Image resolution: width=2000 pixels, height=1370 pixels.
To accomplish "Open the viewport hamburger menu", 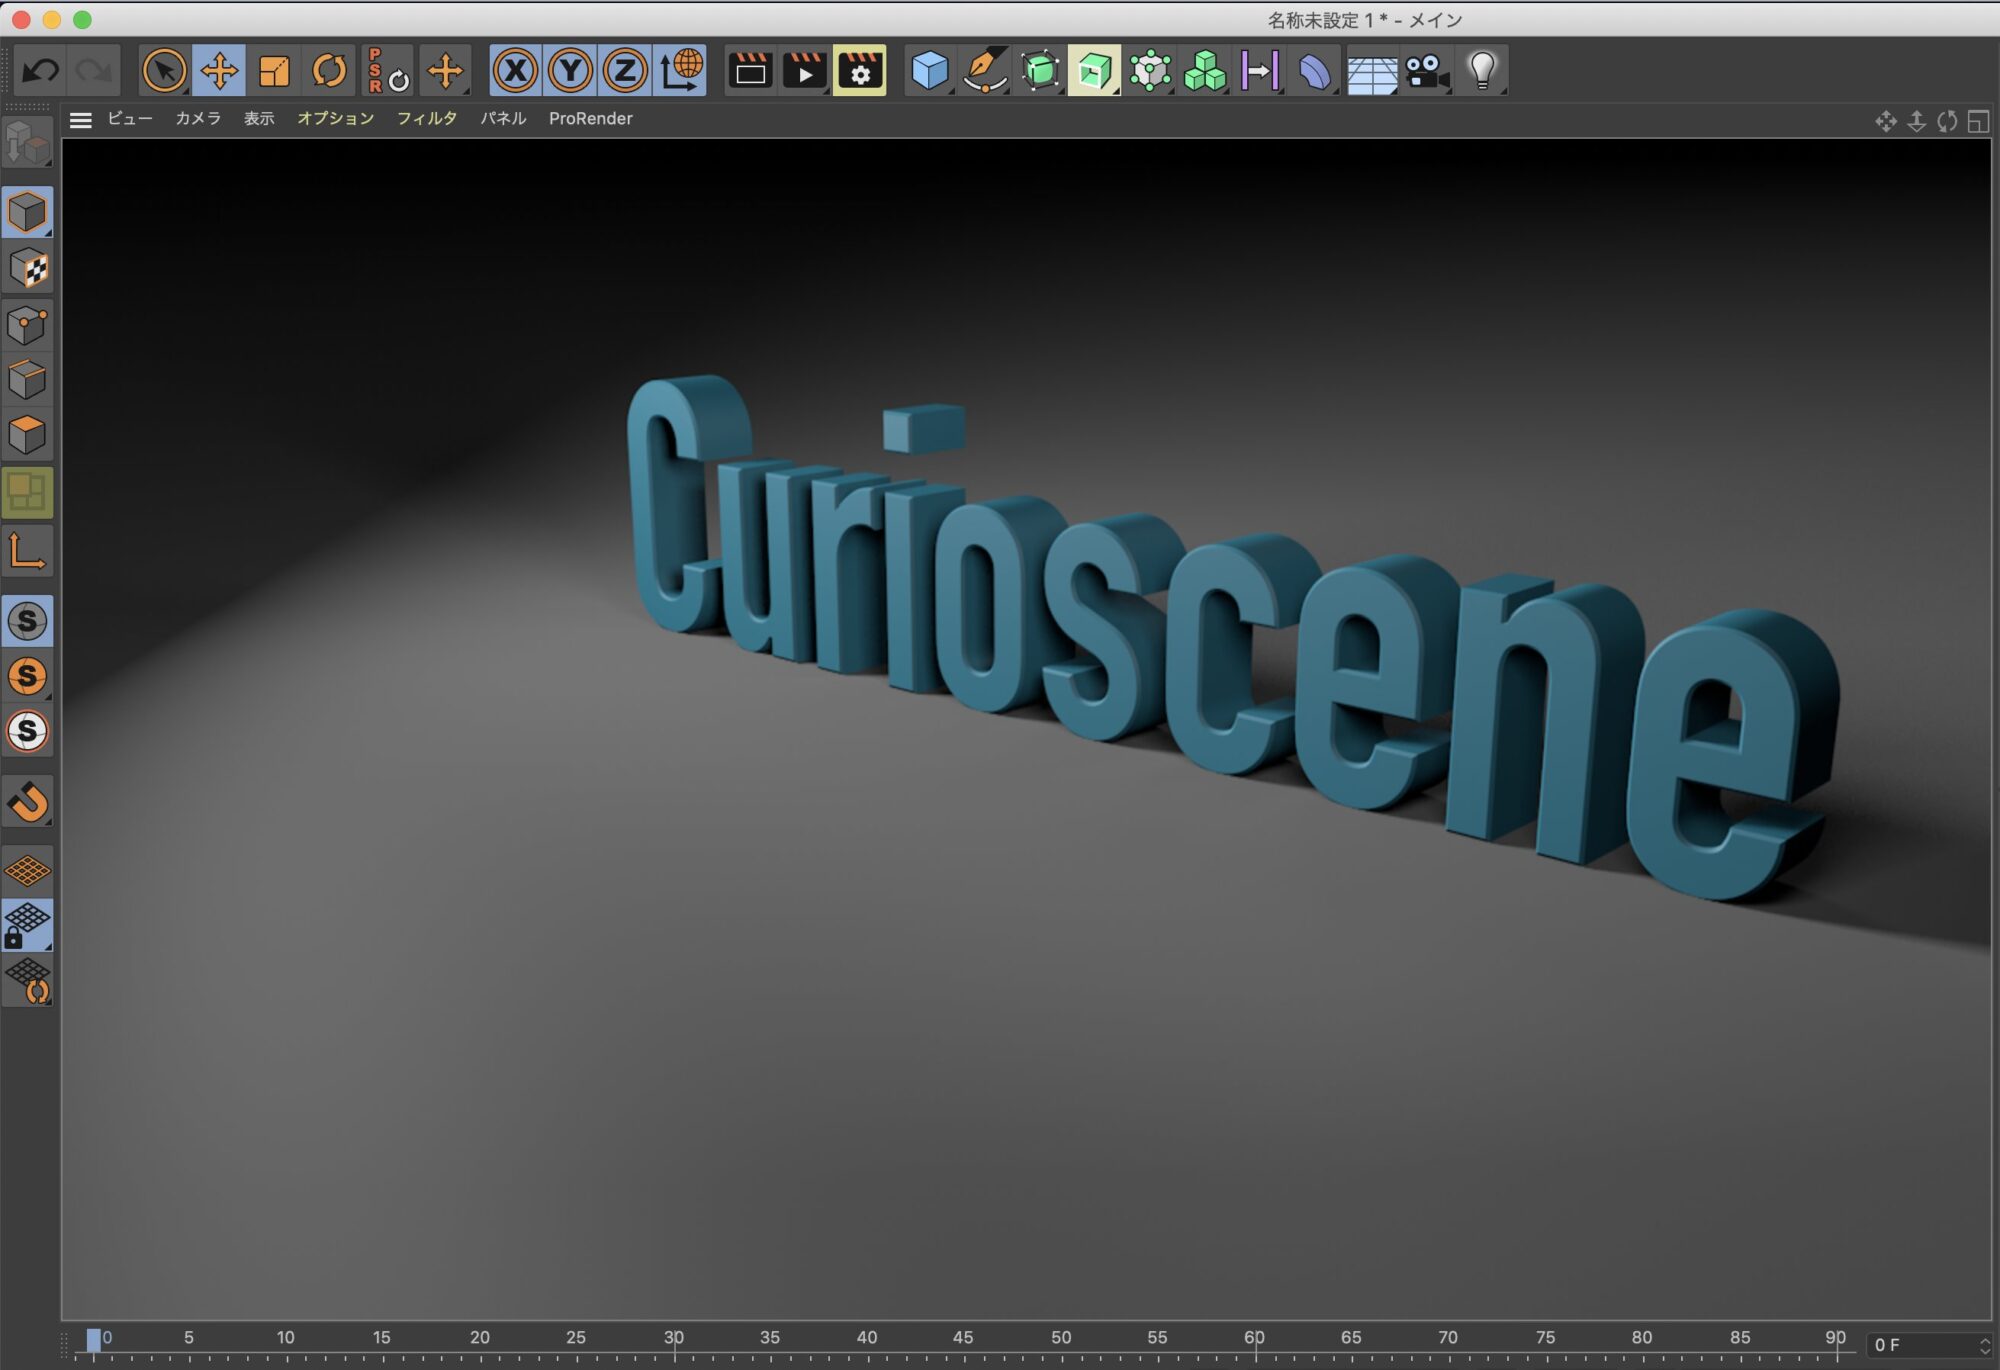I will point(81,120).
